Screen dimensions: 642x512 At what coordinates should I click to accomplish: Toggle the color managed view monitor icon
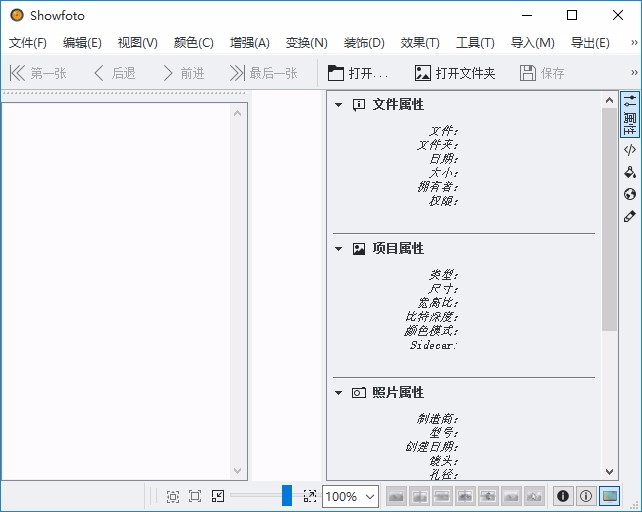pyautogui.click(x=609, y=496)
